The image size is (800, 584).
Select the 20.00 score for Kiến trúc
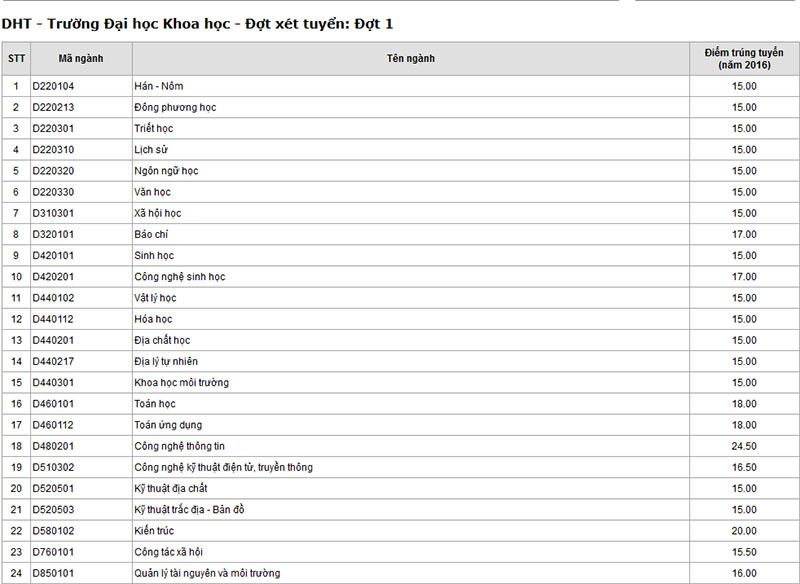pyautogui.click(x=744, y=531)
